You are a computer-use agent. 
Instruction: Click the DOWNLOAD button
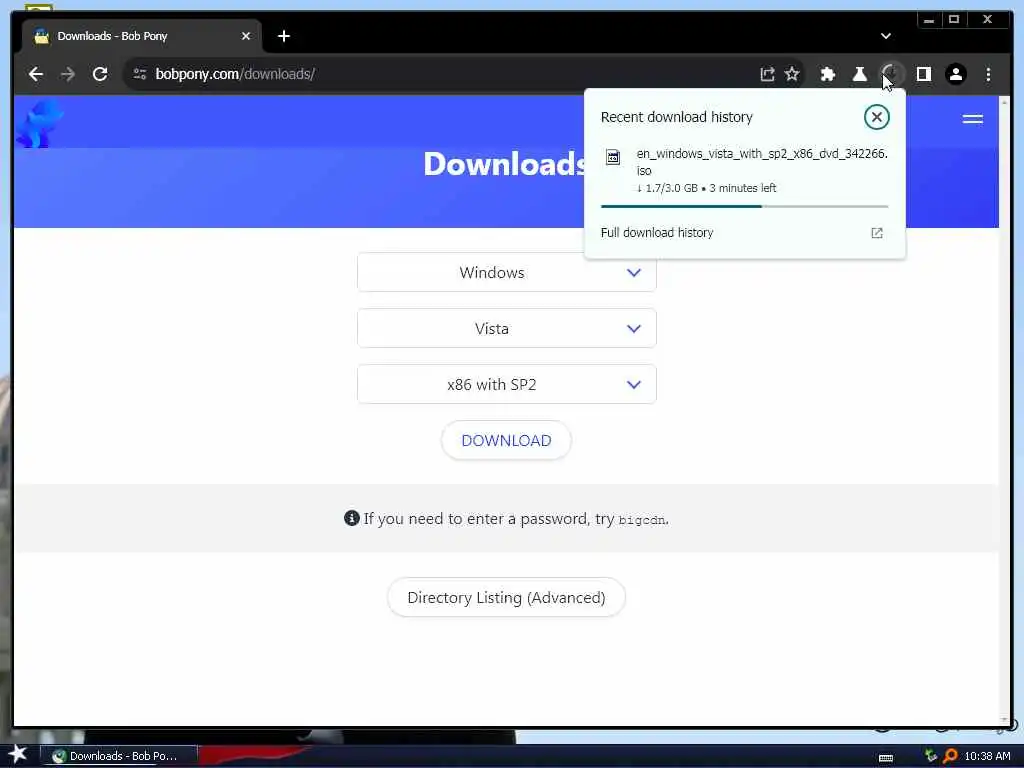[x=506, y=441]
